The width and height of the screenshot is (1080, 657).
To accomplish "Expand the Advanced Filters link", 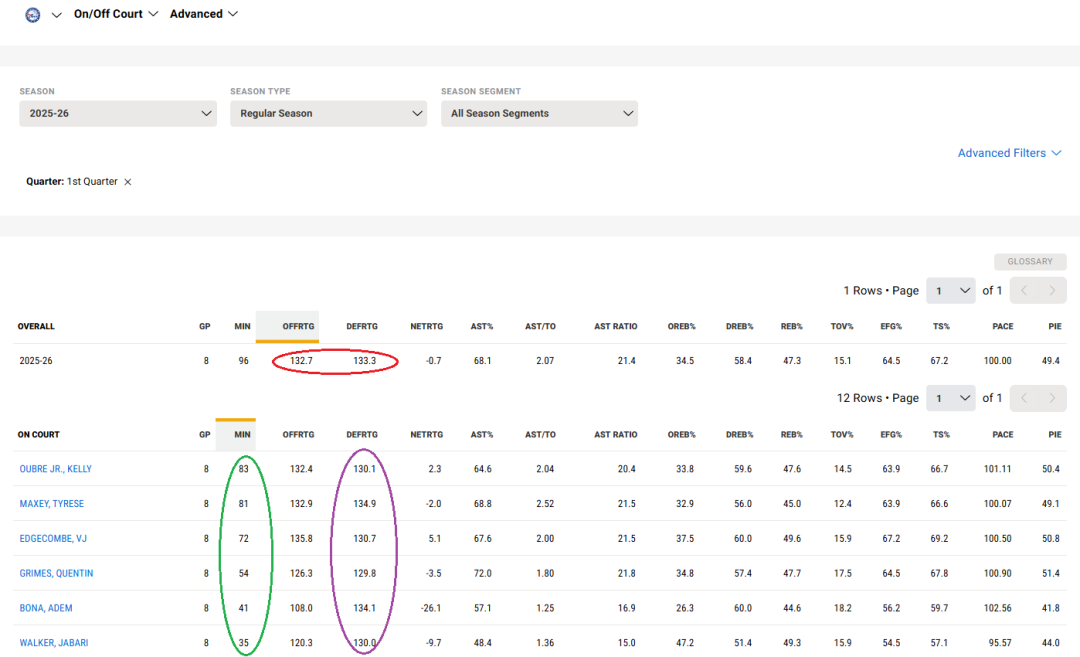I will click(x=1009, y=153).
